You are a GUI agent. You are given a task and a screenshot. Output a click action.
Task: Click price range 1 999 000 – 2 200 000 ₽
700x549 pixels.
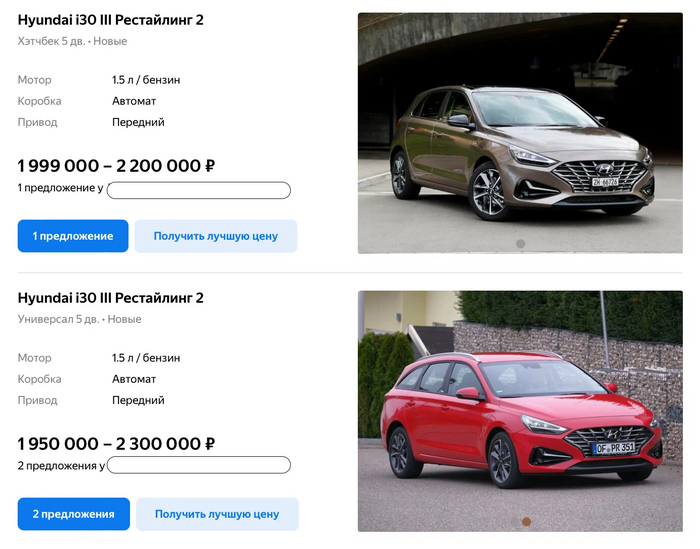click(116, 166)
